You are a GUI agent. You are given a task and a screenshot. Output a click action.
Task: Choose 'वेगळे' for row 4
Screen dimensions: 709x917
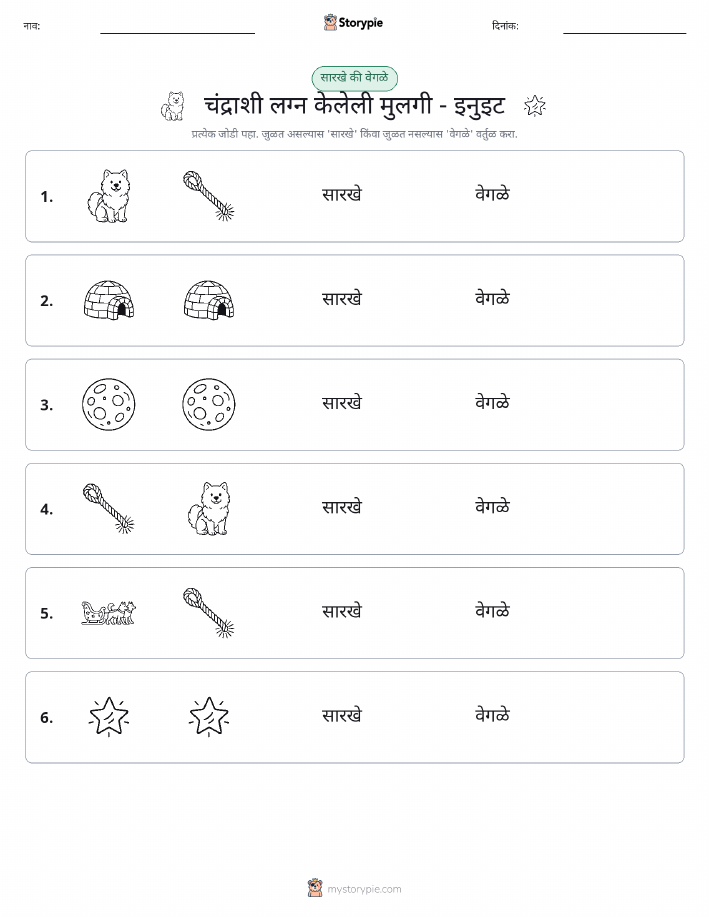[x=493, y=507]
